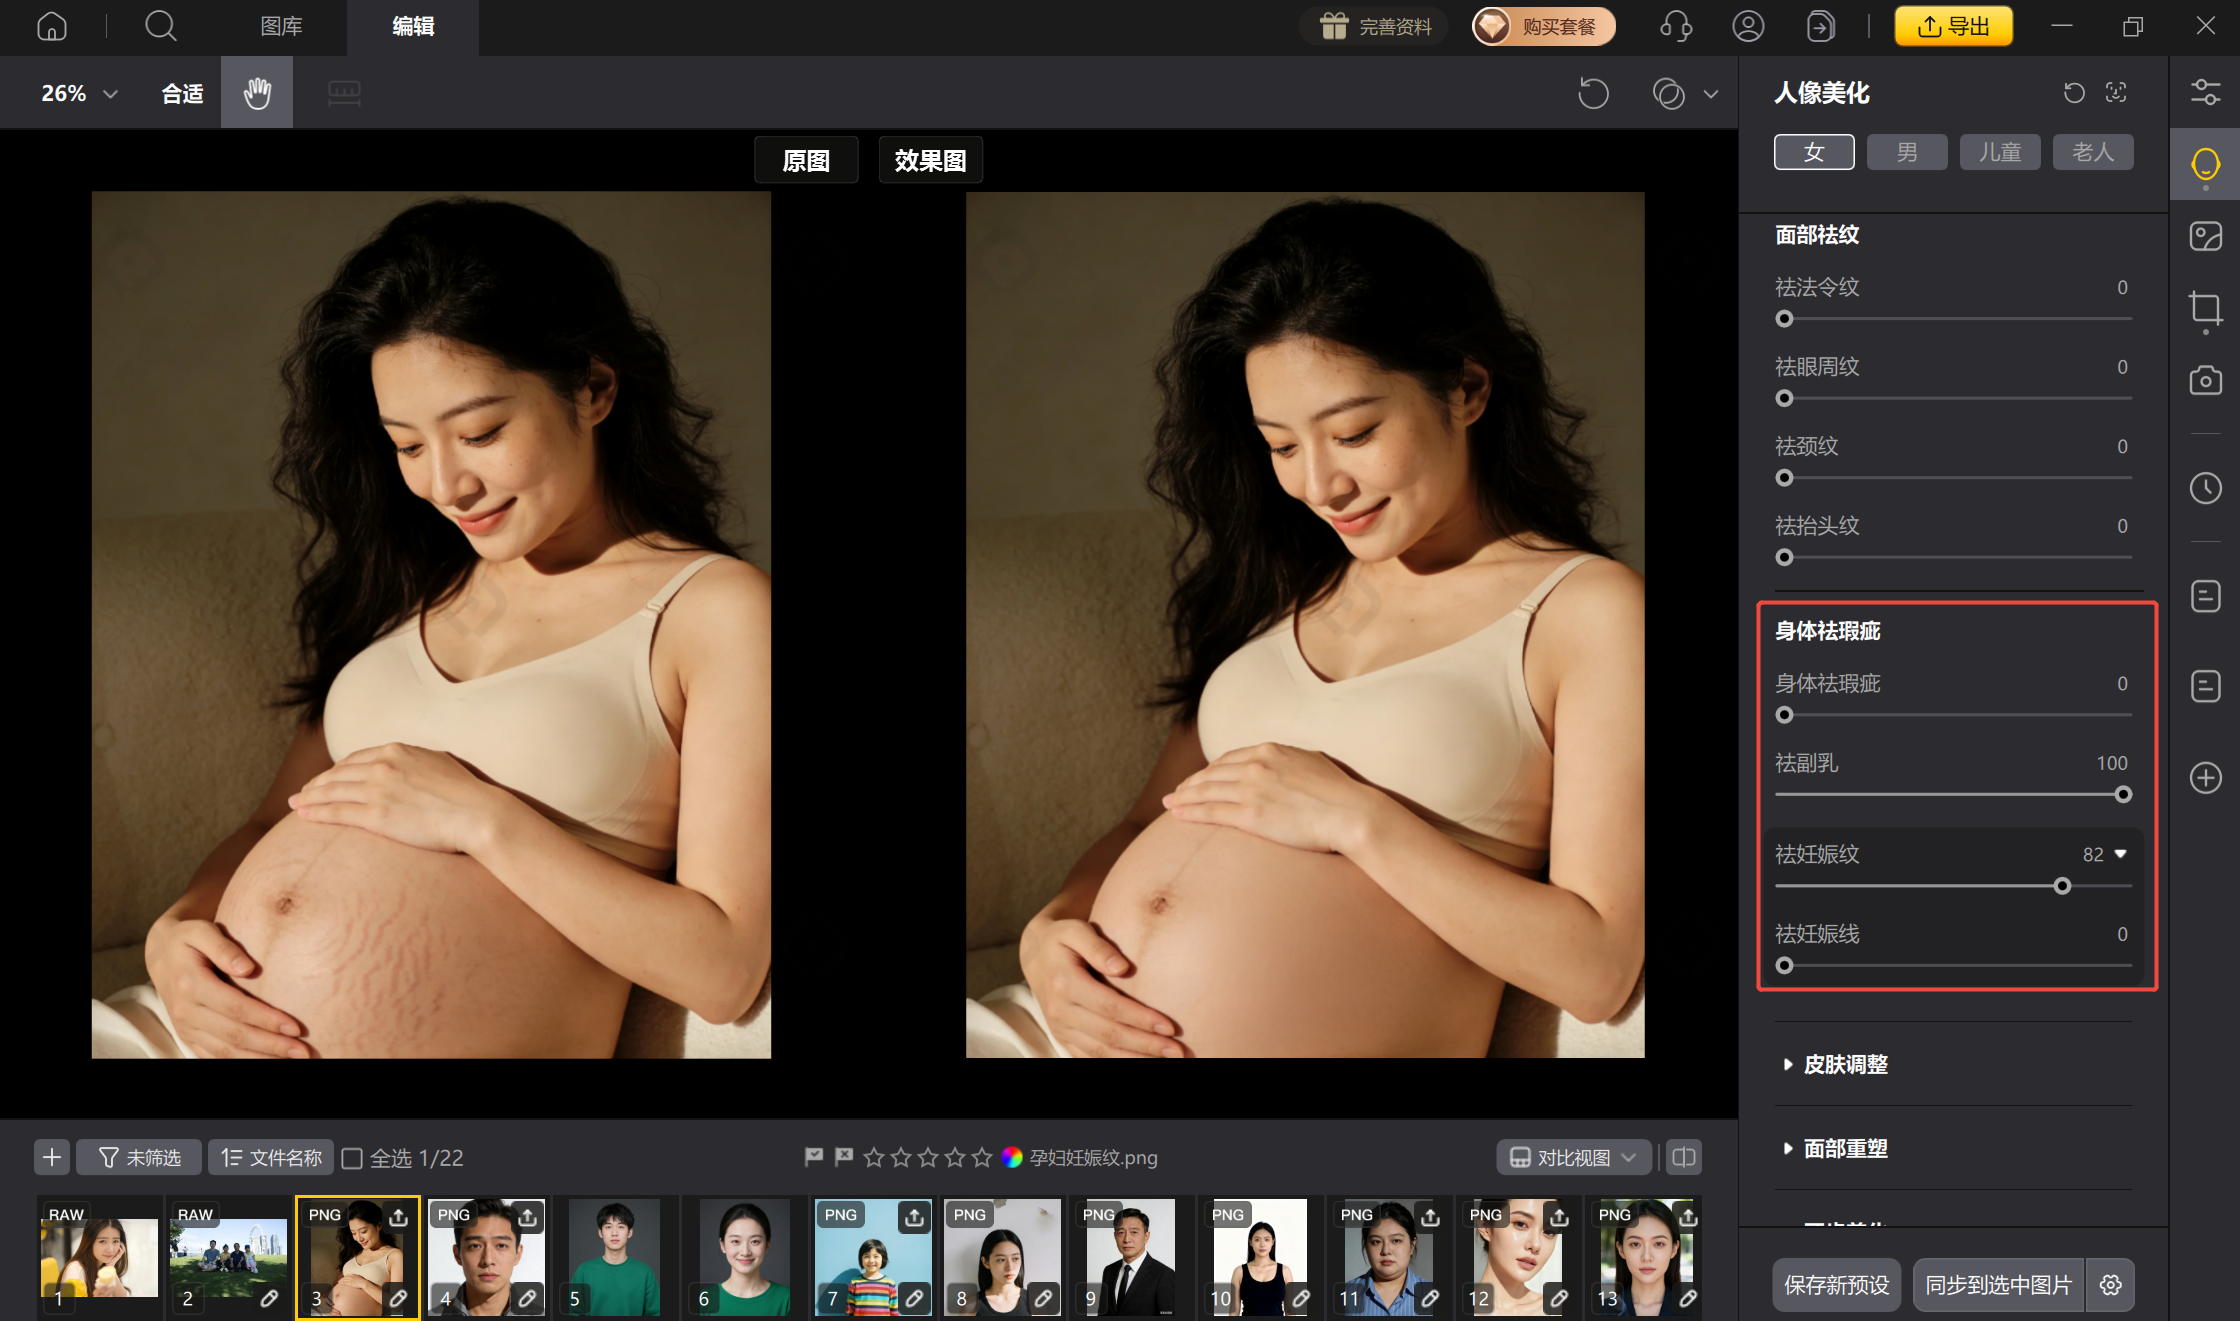Open the 对比视图 view dropdown
This screenshot has height=1321, width=2240.
pos(1573,1157)
